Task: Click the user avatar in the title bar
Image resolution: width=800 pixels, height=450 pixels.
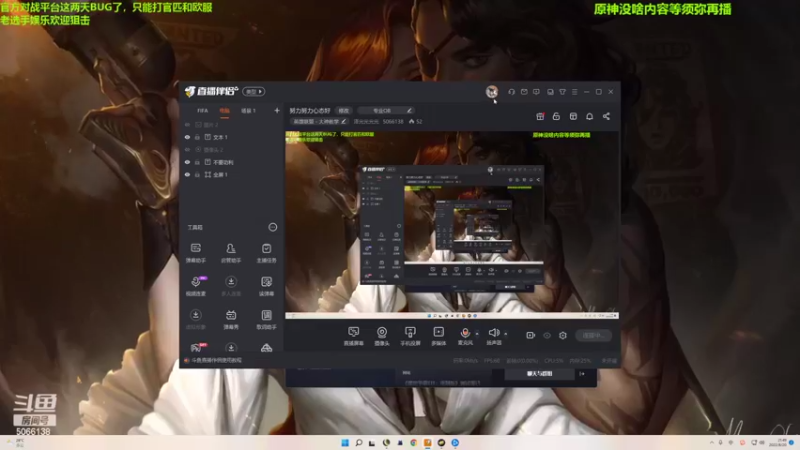Action: pyautogui.click(x=492, y=92)
